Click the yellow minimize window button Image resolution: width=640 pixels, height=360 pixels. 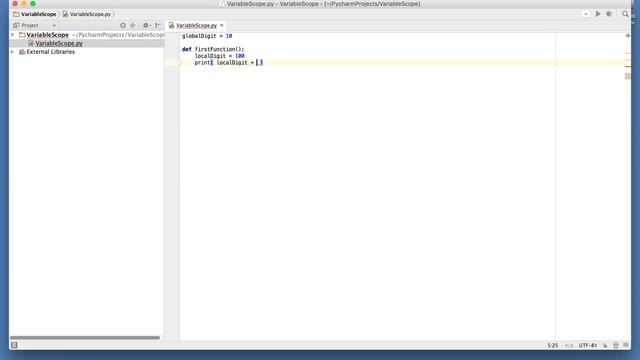pyautogui.click(x=24, y=4)
